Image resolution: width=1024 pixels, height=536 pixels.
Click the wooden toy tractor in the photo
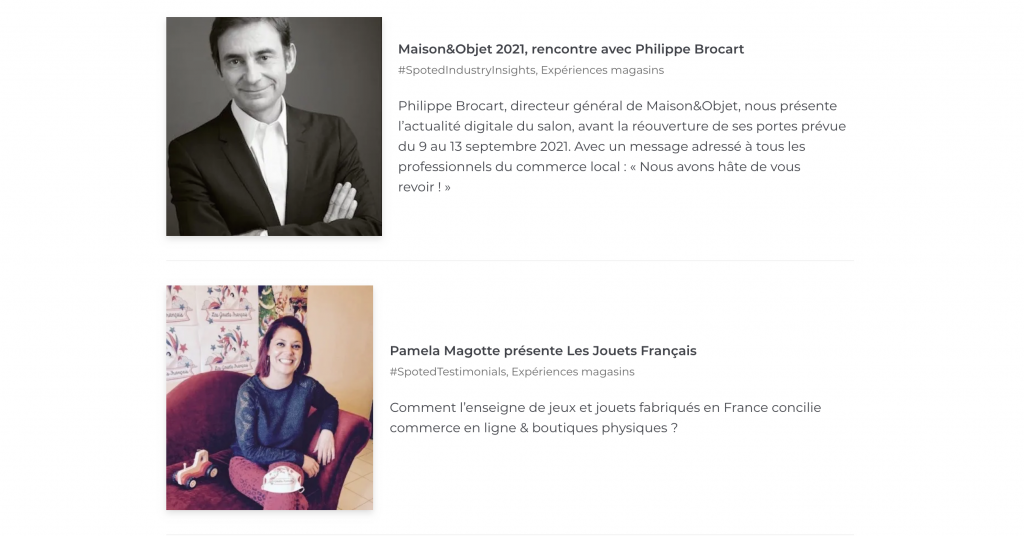tap(196, 470)
